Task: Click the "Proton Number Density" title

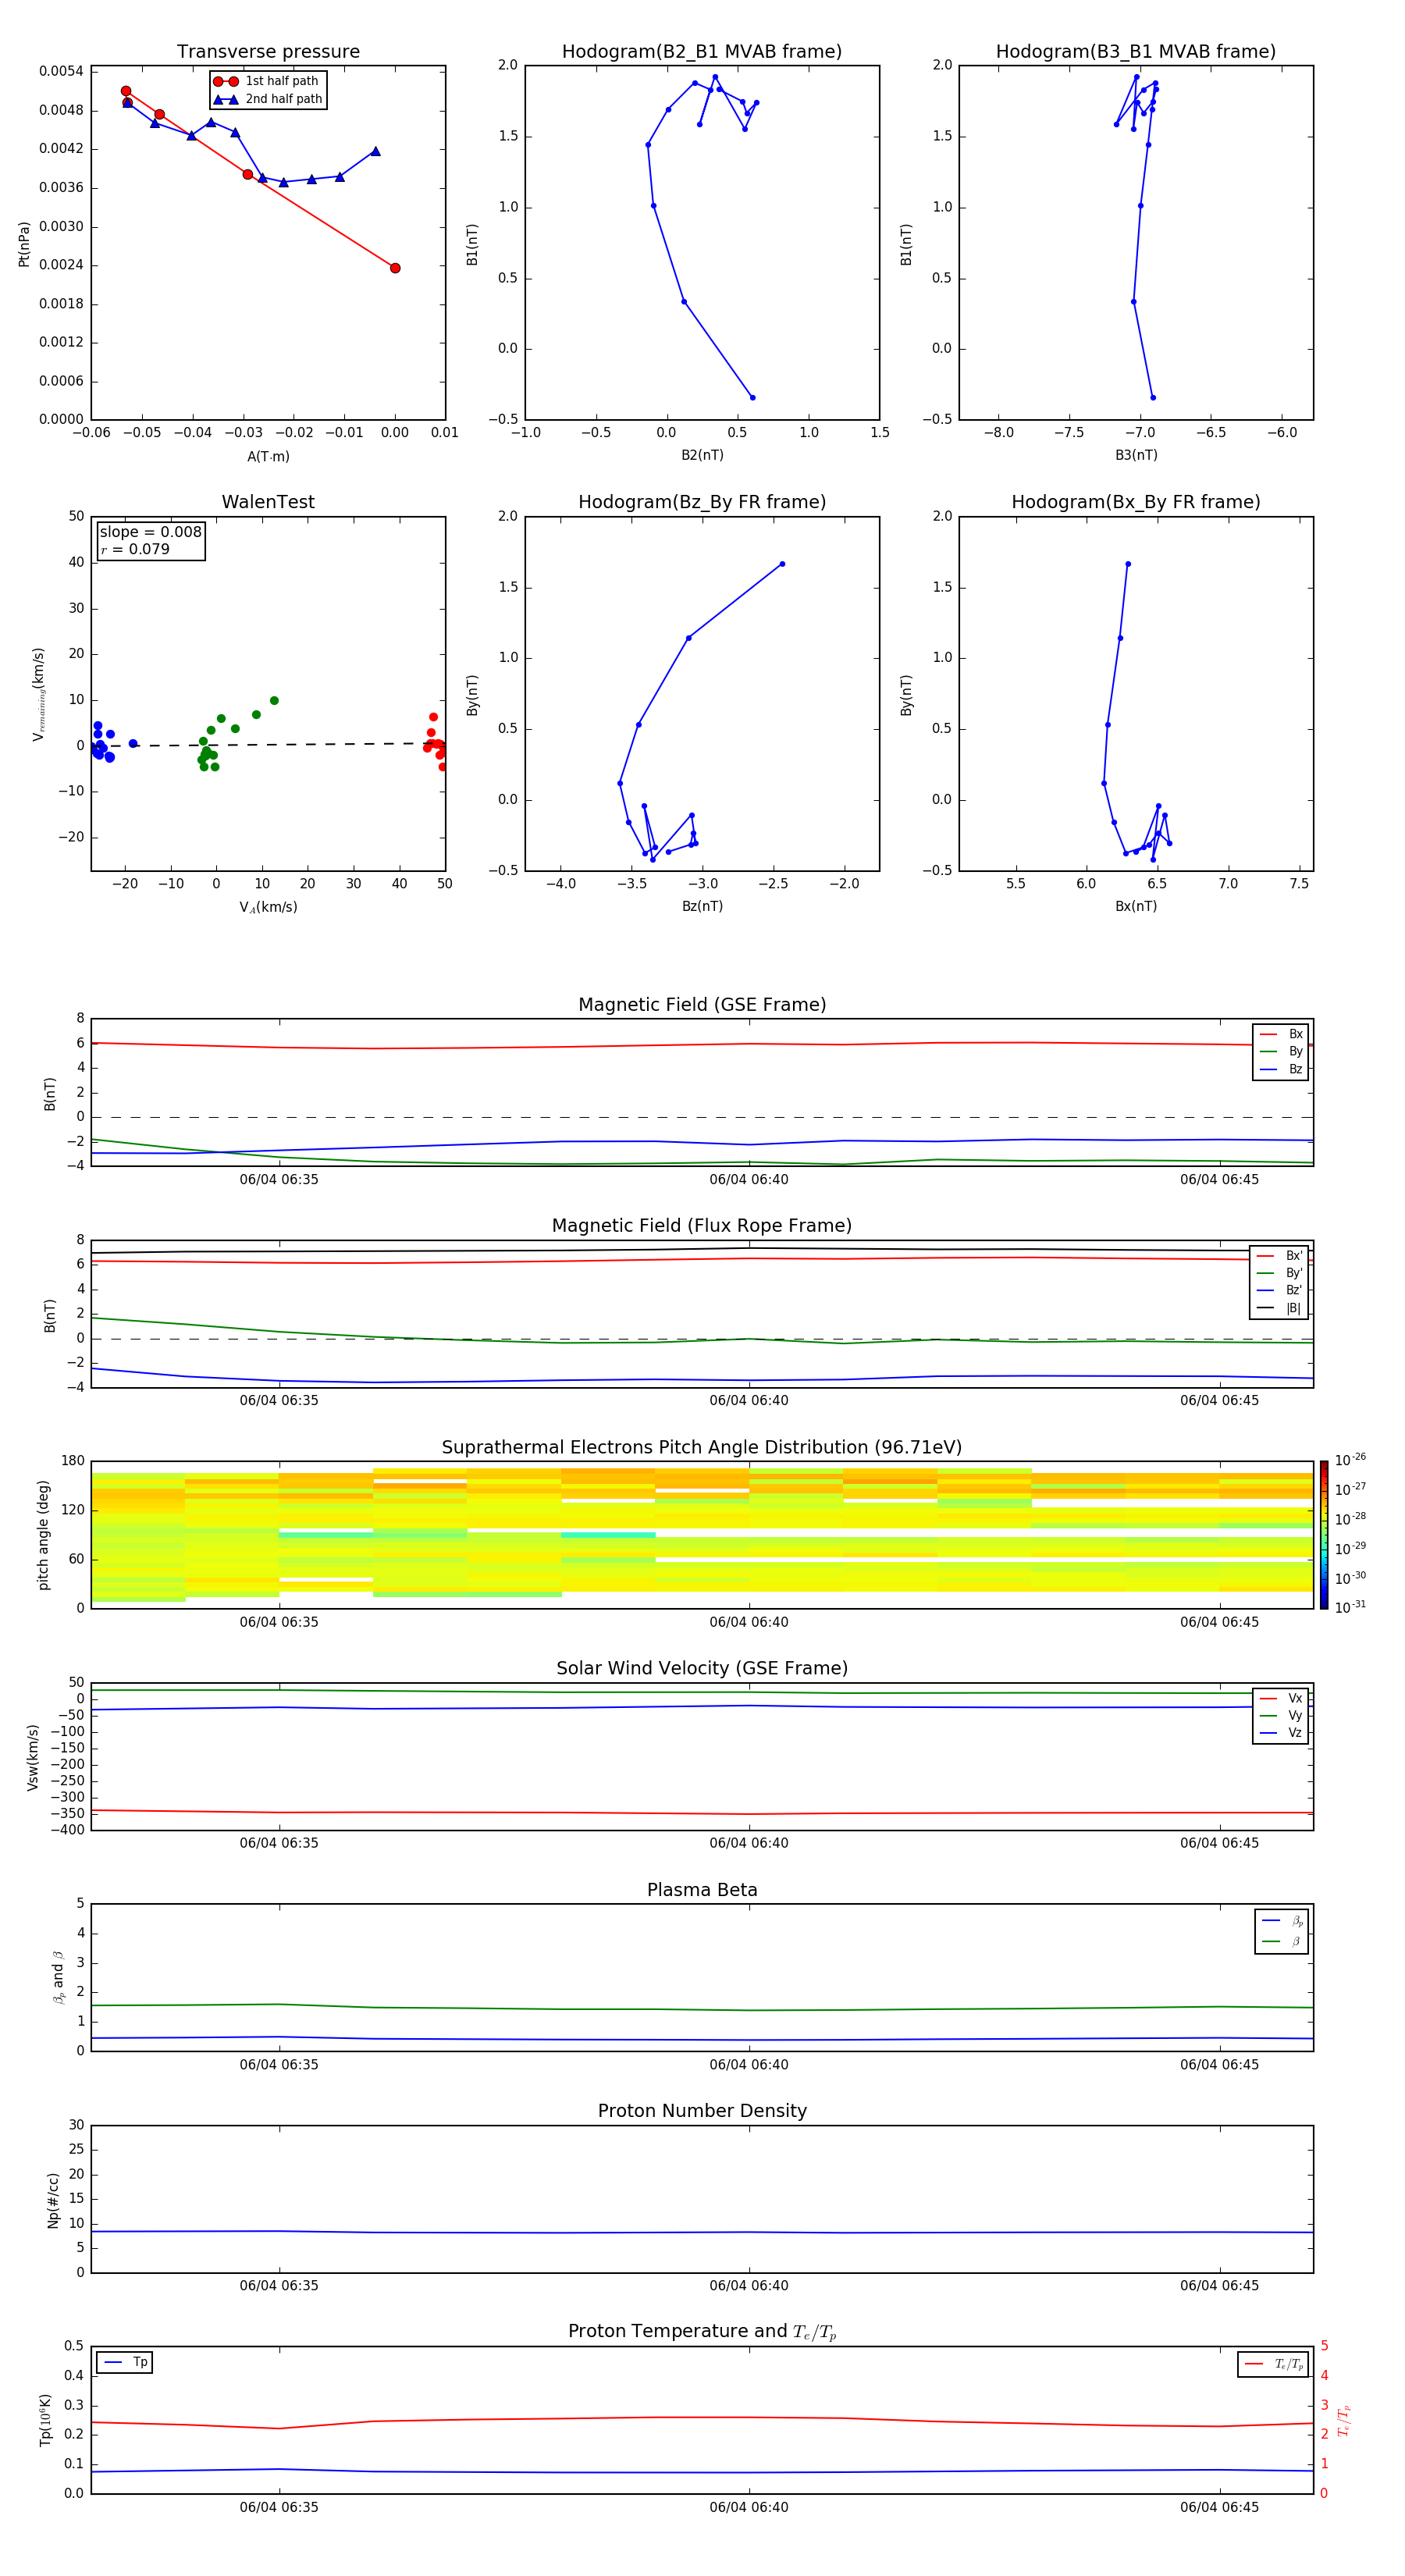Action: coord(702,2111)
